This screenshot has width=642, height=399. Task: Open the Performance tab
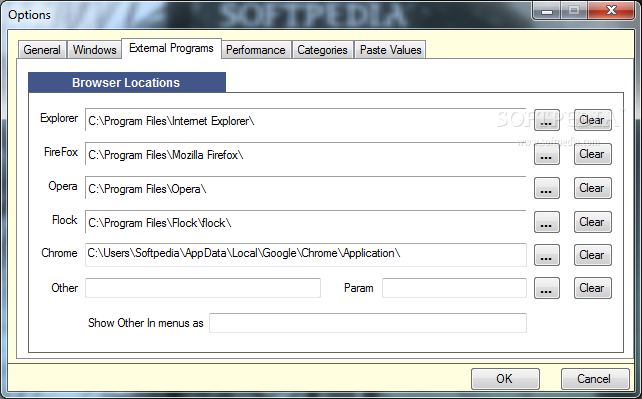[x=256, y=50]
